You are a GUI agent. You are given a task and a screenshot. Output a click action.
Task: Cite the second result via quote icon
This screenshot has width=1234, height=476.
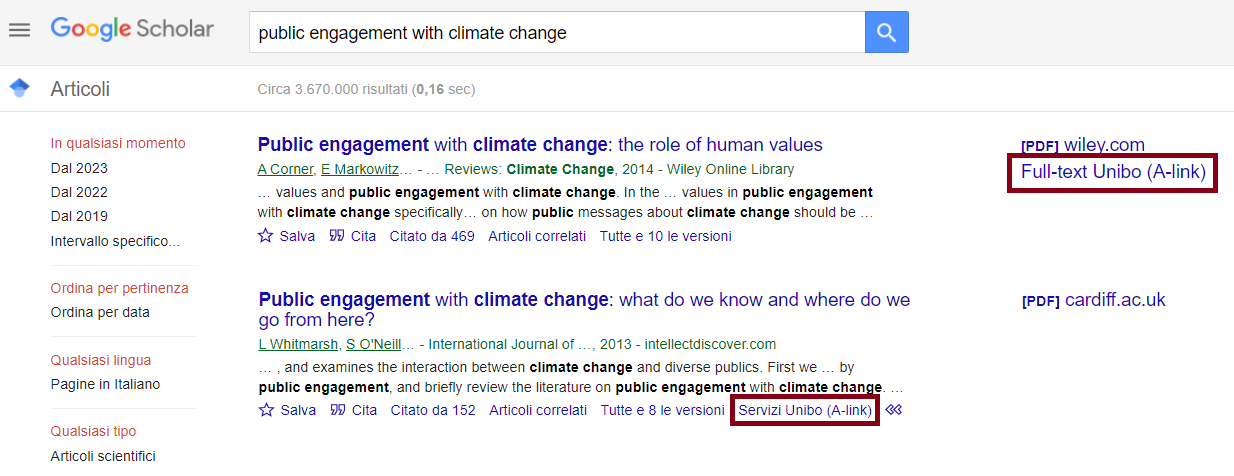point(338,410)
